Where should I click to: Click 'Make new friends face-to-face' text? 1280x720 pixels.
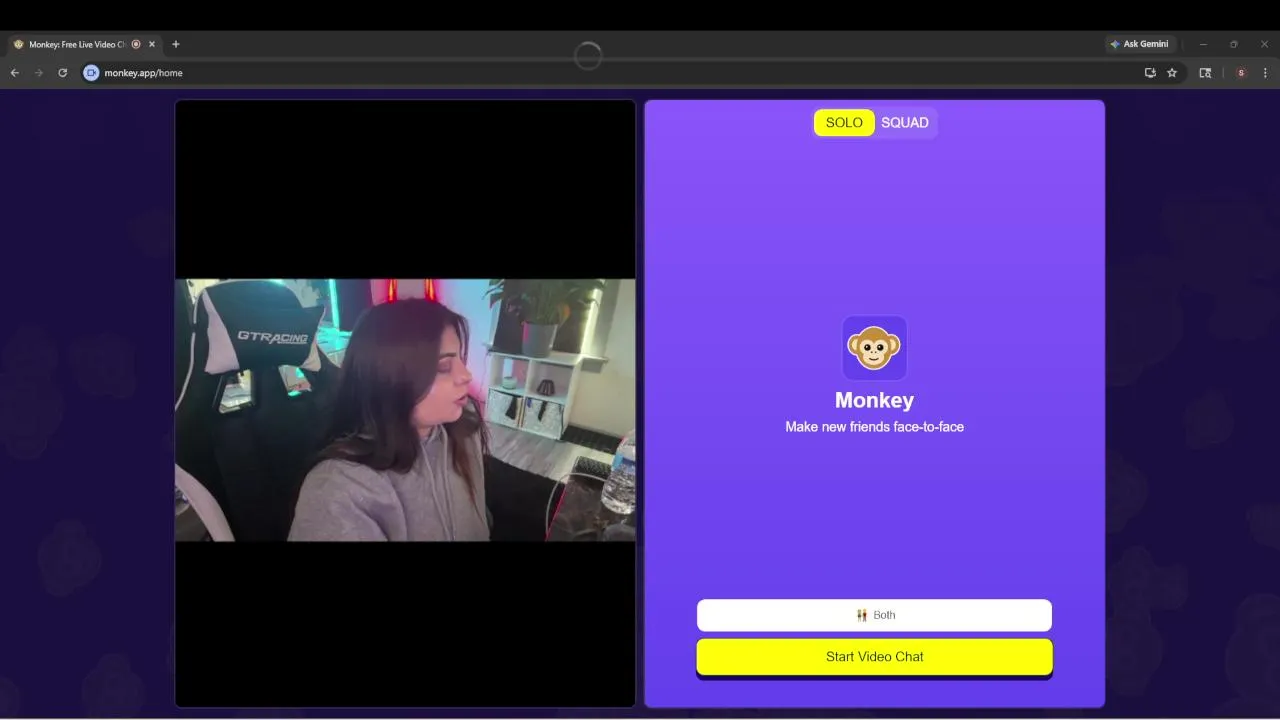[x=874, y=427]
